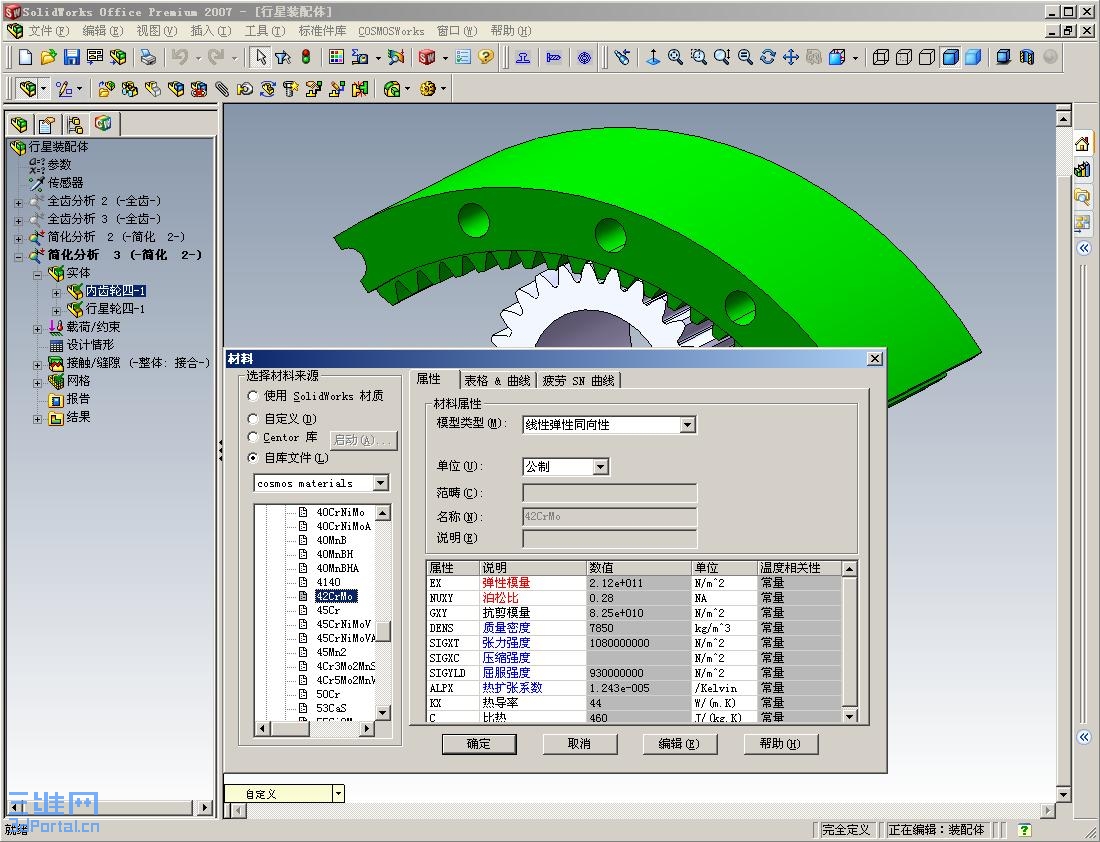Open the ConfigurationManager tab icon
The width and height of the screenshot is (1100, 842).
pos(75,125)
